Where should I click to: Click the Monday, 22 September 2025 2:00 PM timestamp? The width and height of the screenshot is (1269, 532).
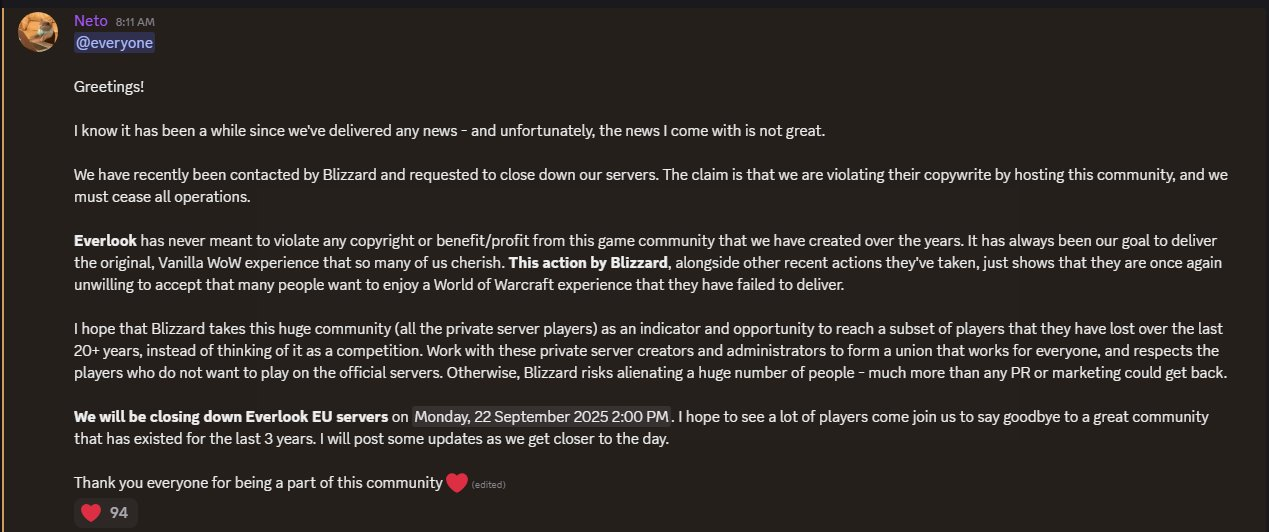(543, 416)
